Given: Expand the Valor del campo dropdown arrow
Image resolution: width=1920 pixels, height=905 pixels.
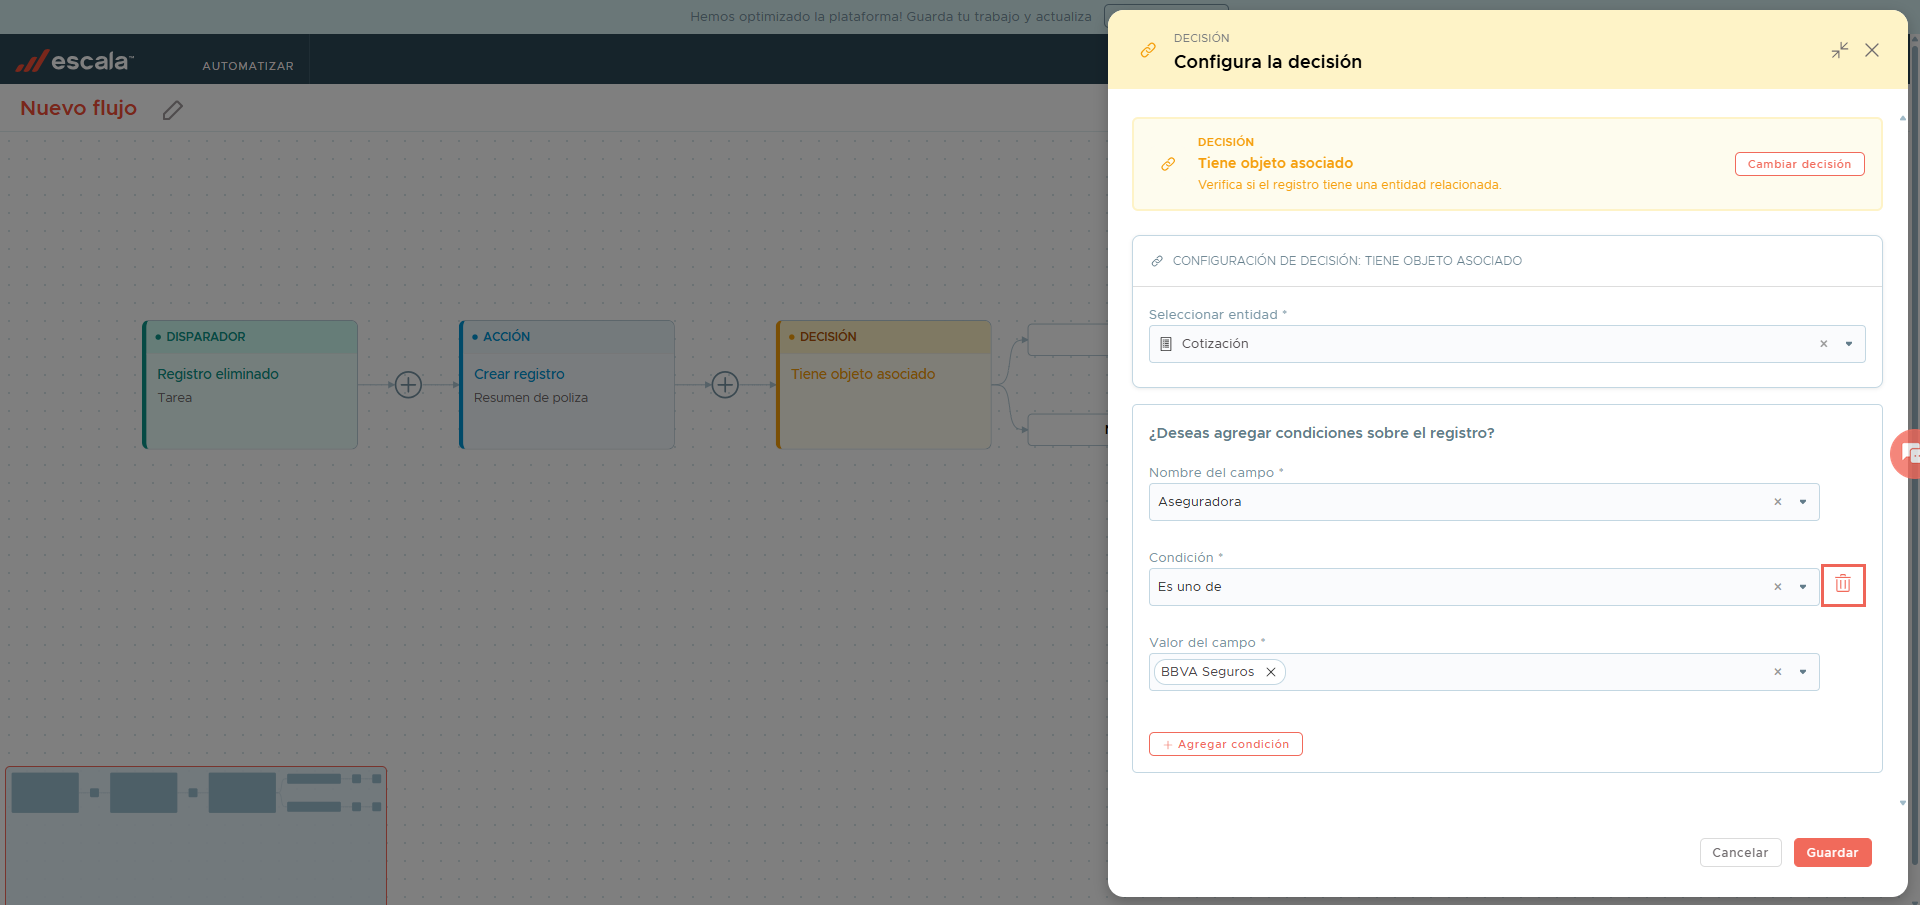Looking at the screenshot, I should [x=1803, y=672].
